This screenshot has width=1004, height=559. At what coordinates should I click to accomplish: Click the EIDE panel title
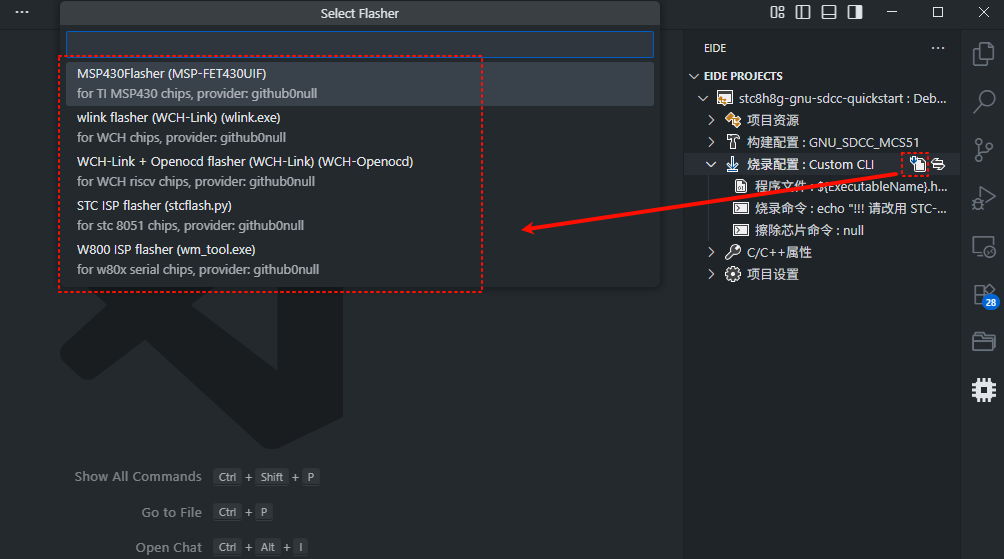[715, 48]
